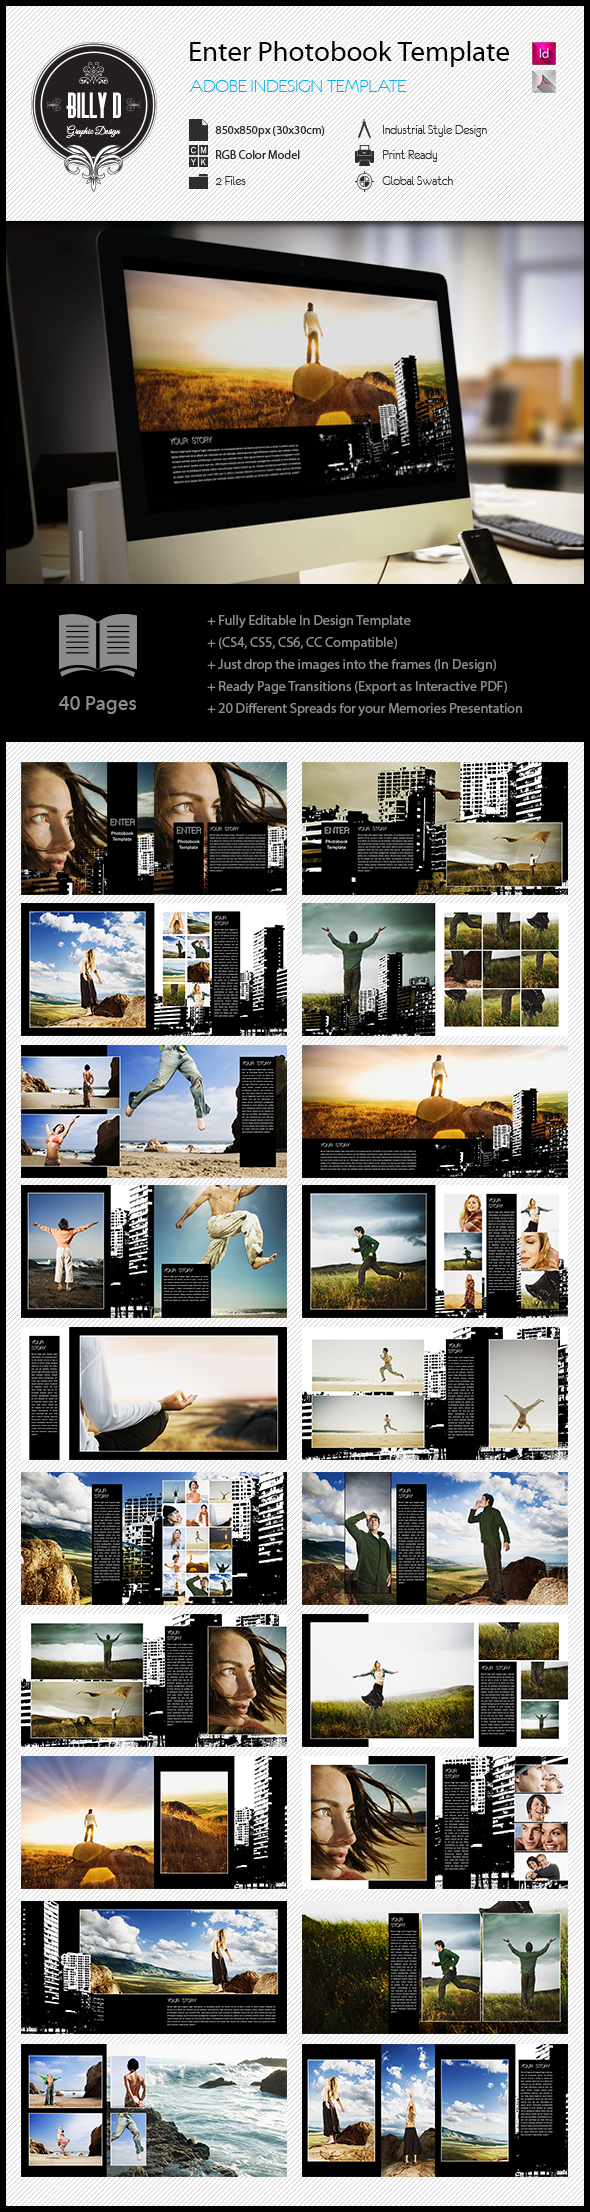Open the wide sunset spread with man on rock

point(435,1111)
